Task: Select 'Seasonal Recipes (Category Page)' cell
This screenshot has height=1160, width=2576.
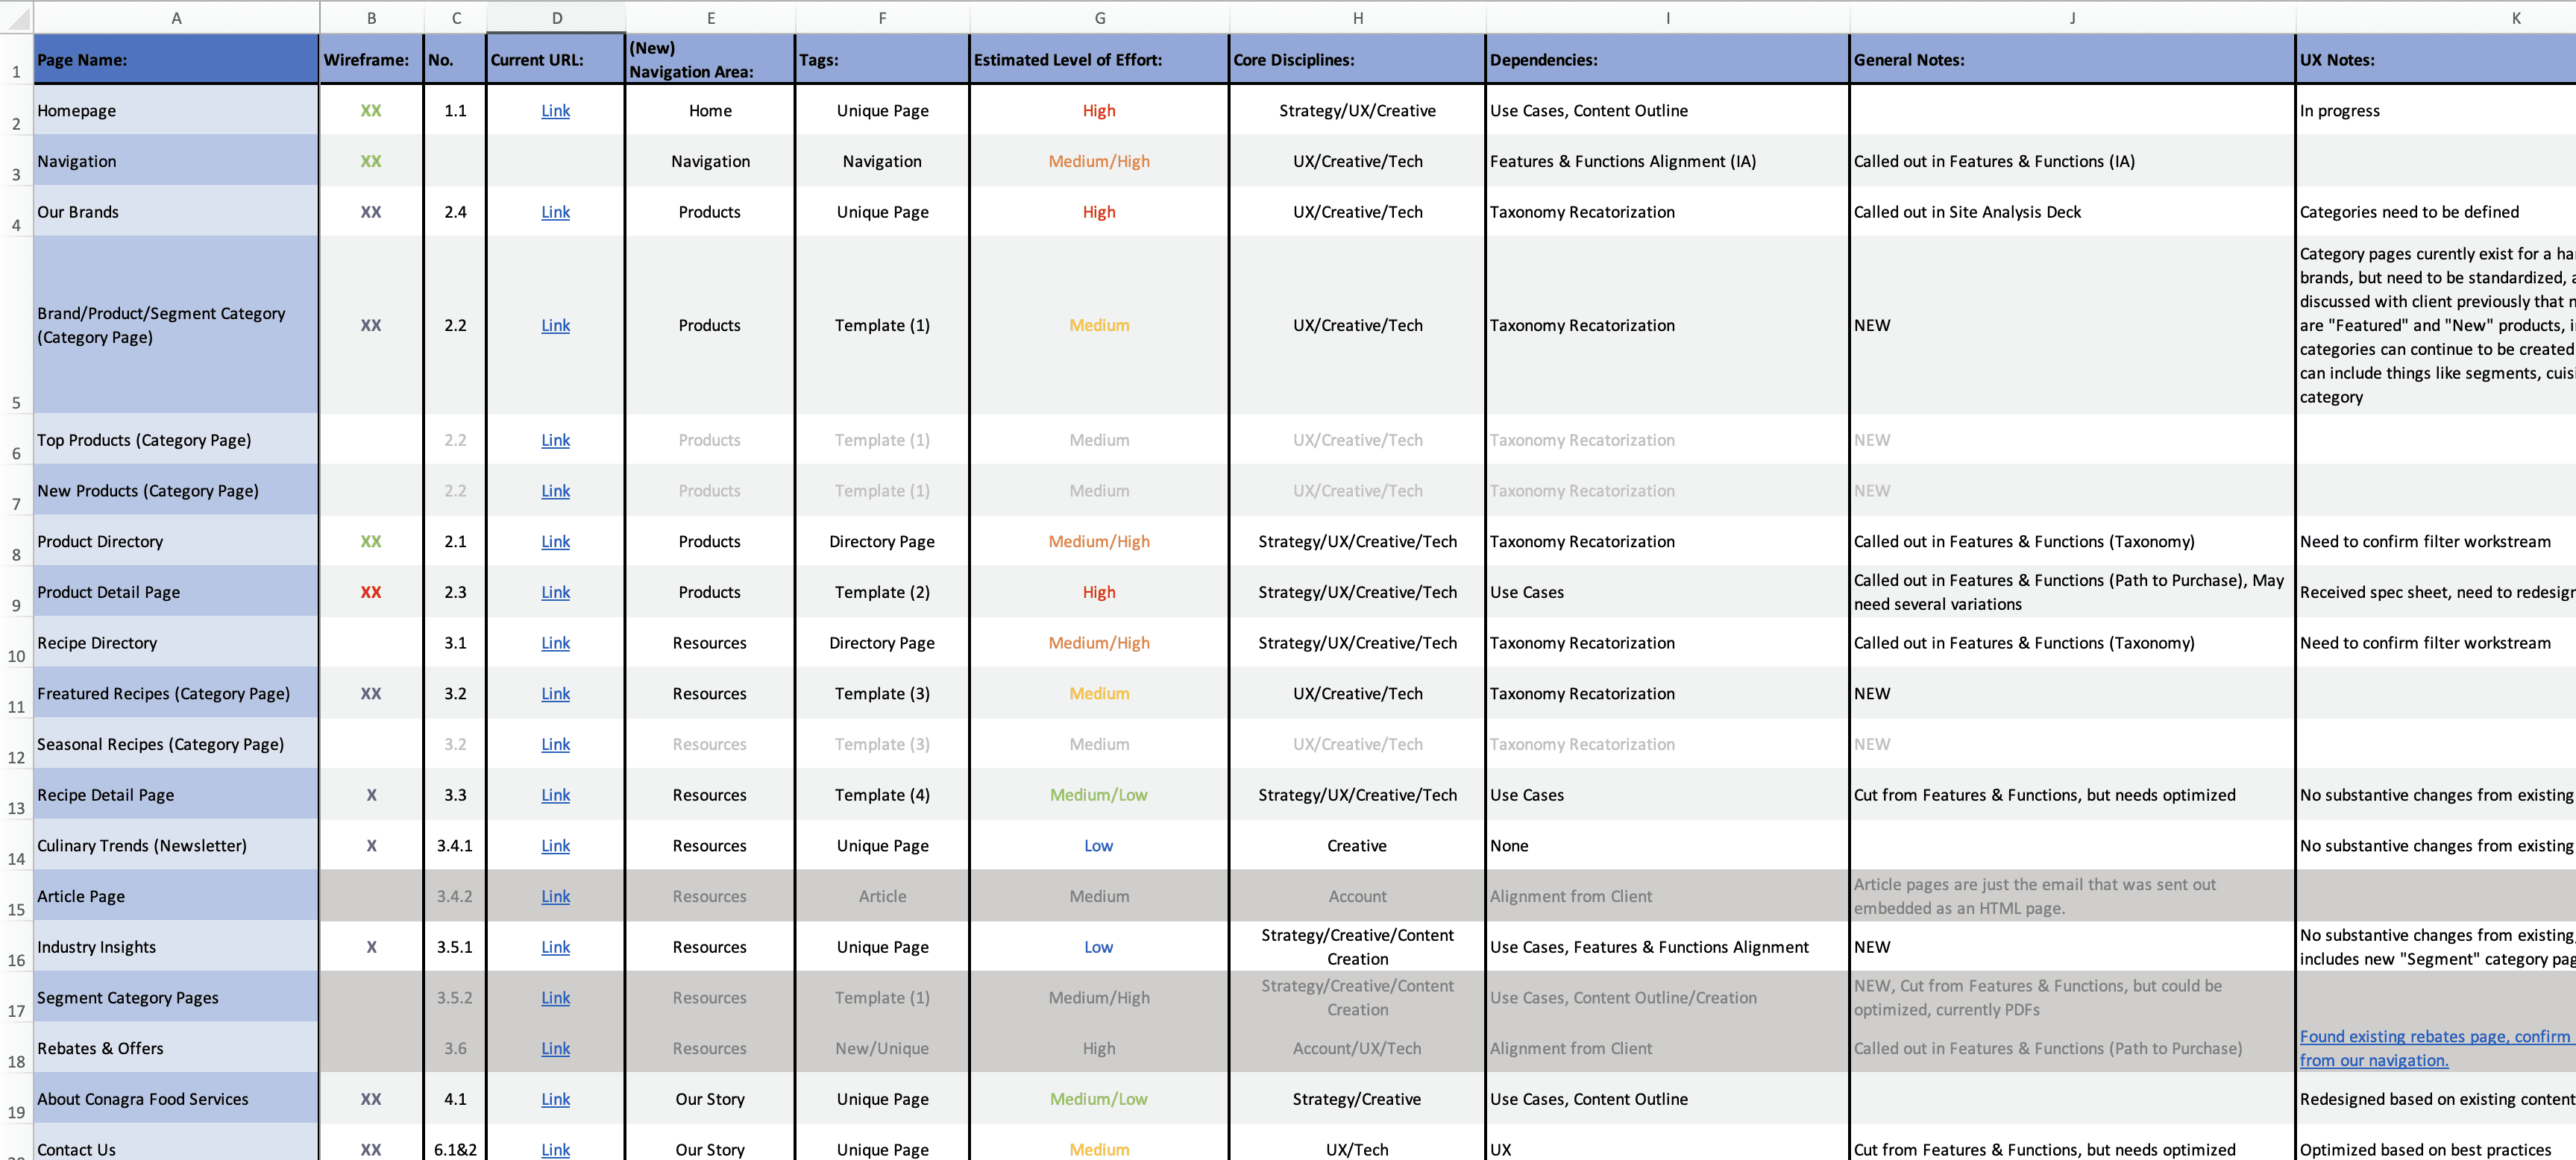Action: pos(176,744)
